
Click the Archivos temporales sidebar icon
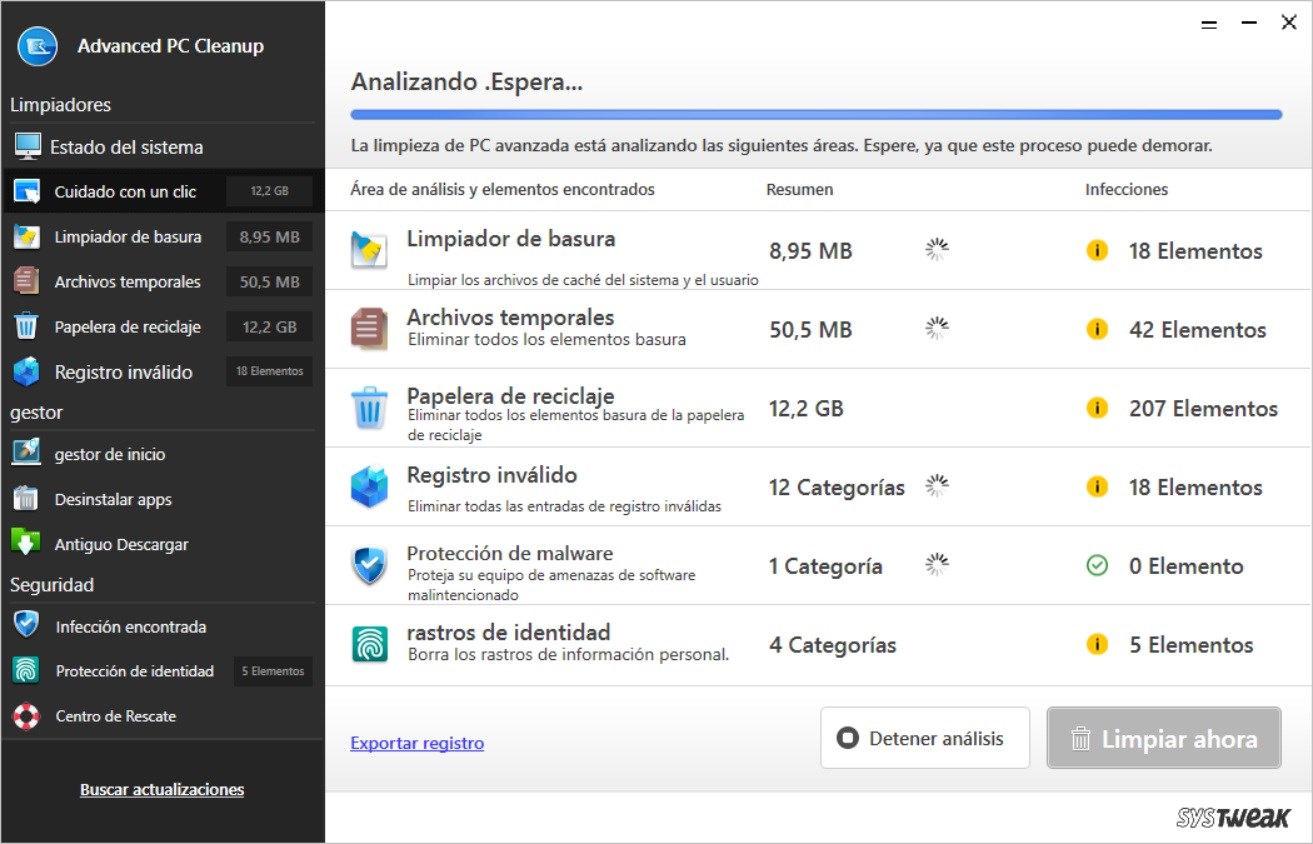tap(27, 281)
